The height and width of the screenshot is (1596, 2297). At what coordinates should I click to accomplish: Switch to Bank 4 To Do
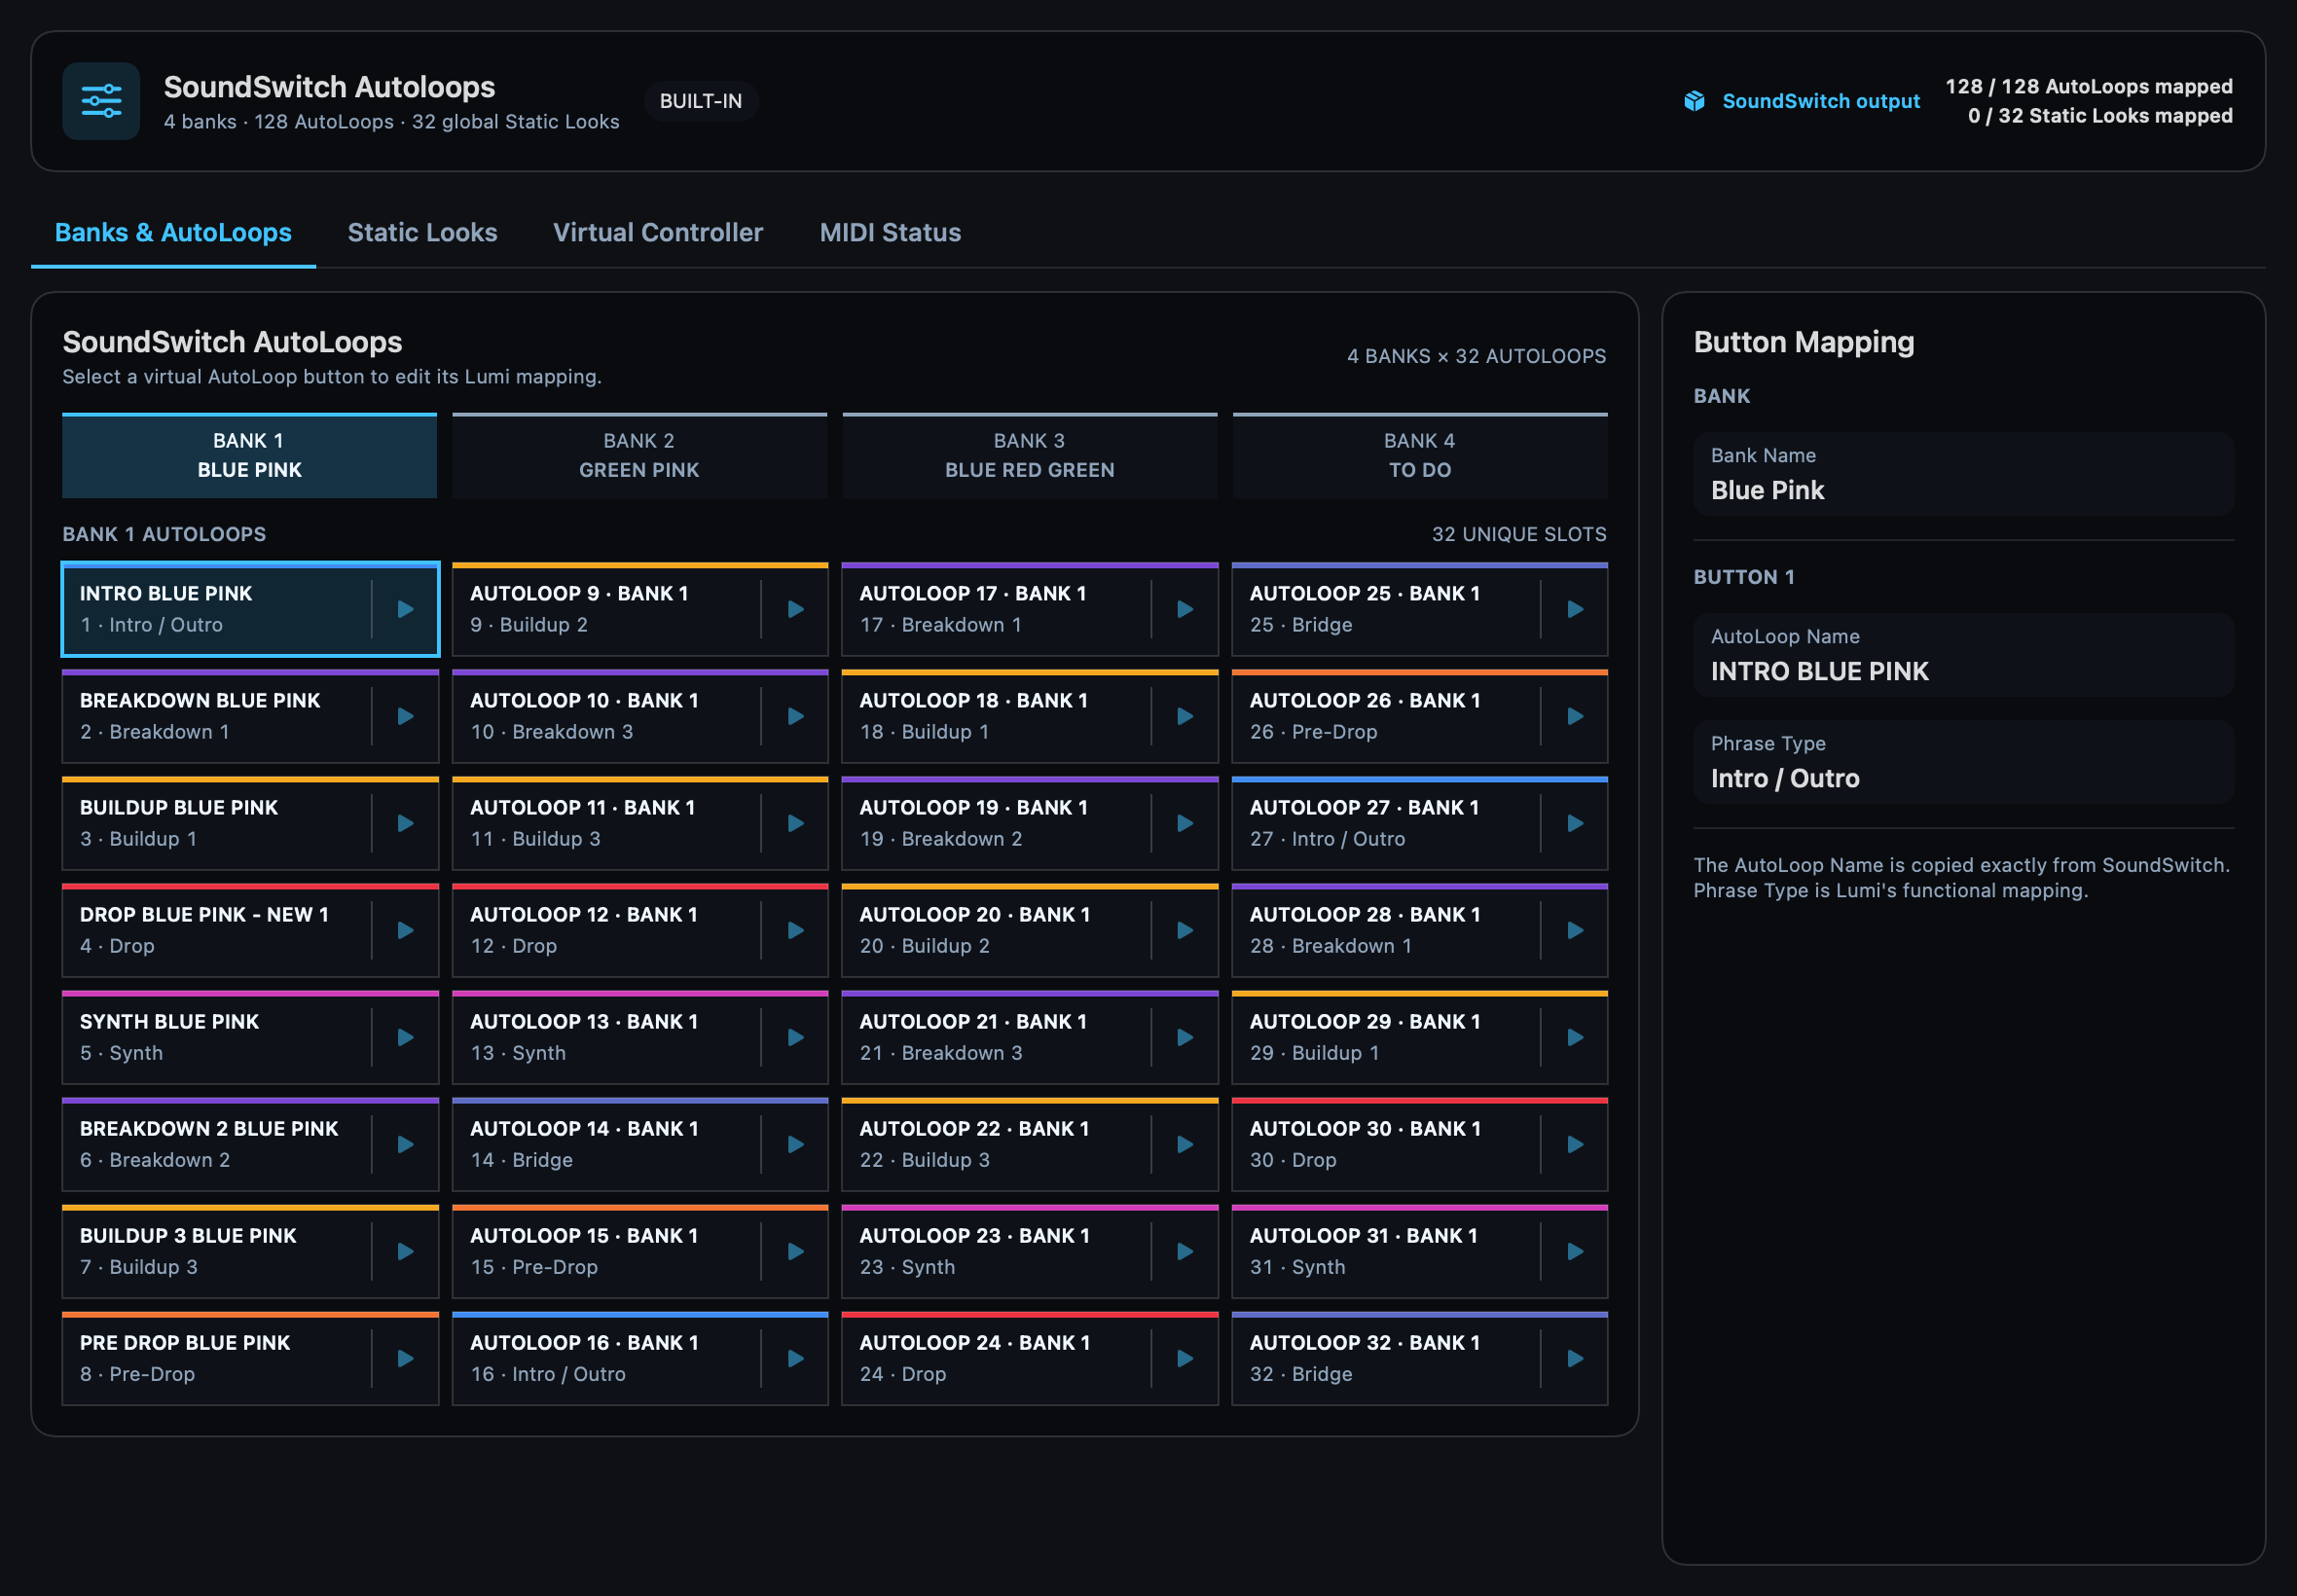(1419, 455)
